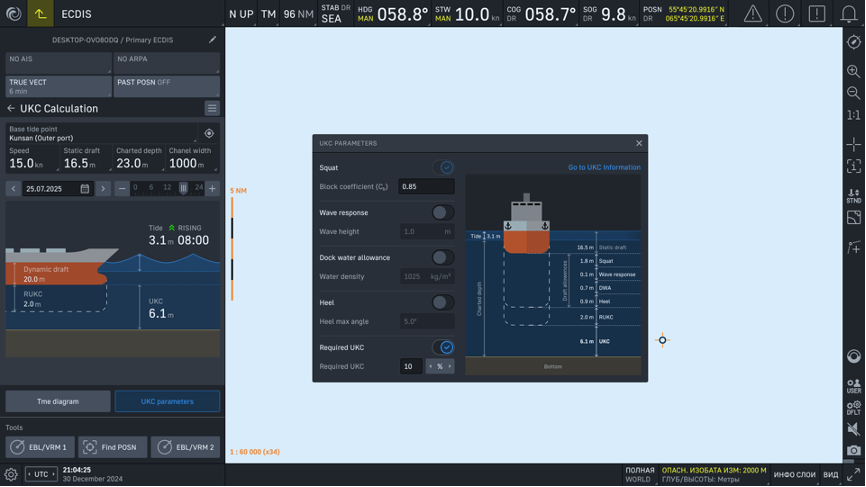Zoom in on the chart

click(x=854, y=71)
